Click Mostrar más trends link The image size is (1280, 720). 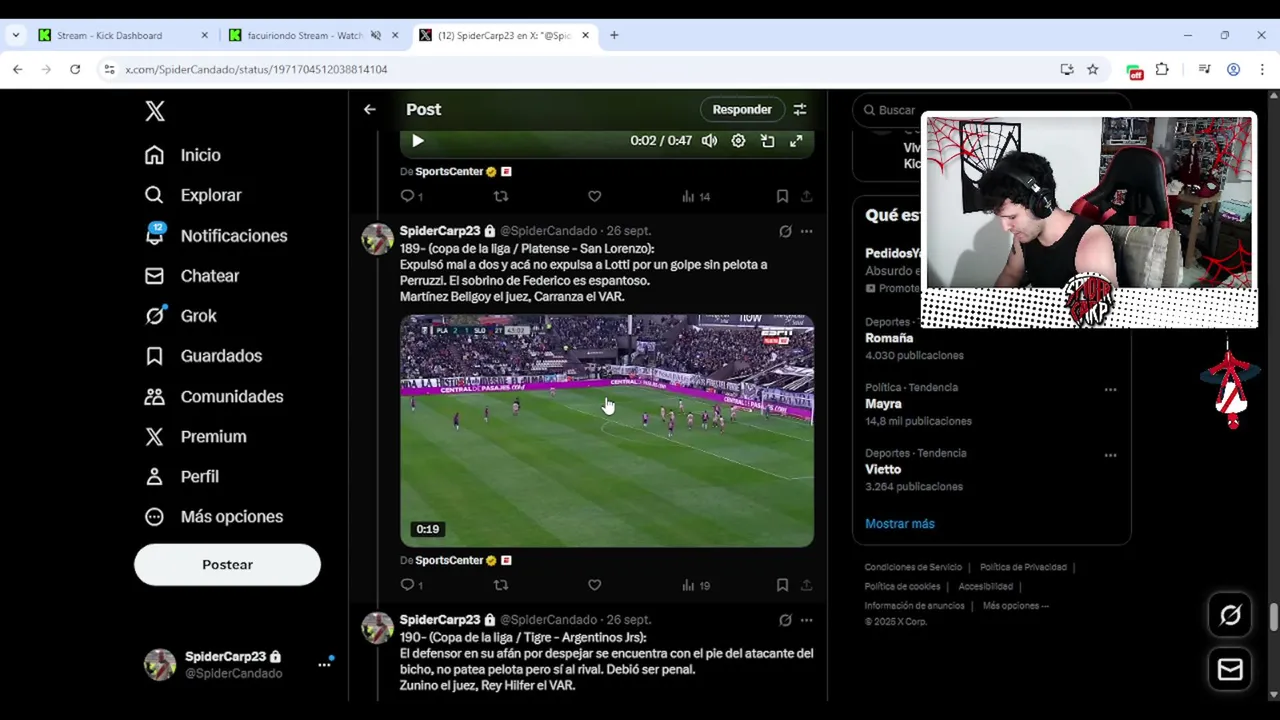(900, 524)
